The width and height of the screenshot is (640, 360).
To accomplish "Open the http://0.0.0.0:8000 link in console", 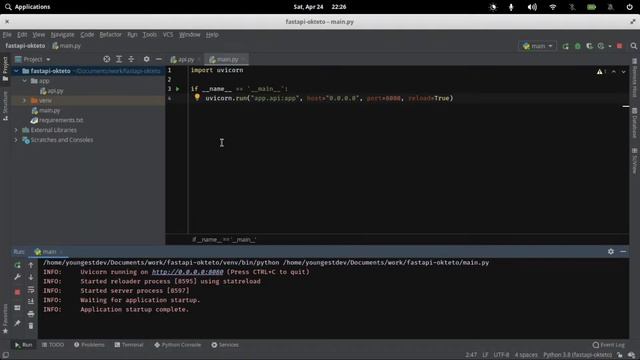I will click(187, 272).
